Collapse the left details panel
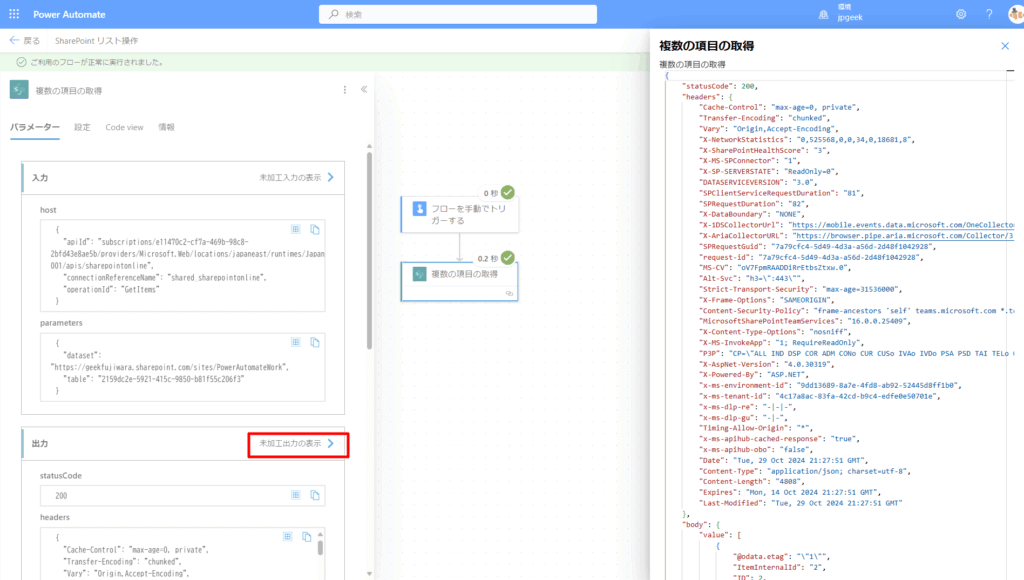 [x=364, y=89]
